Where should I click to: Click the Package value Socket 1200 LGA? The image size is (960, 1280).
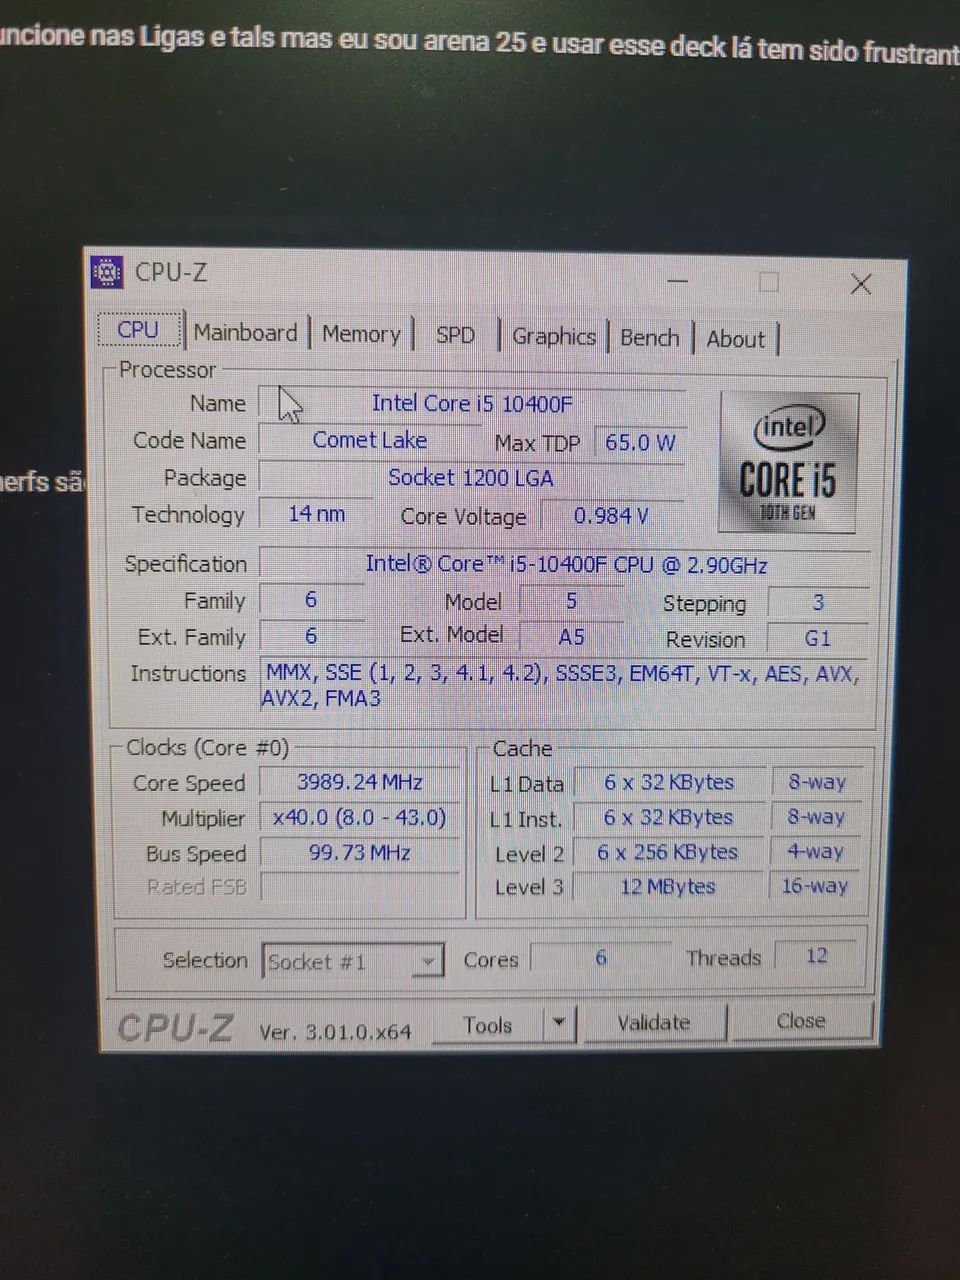[x=471, y=477]
